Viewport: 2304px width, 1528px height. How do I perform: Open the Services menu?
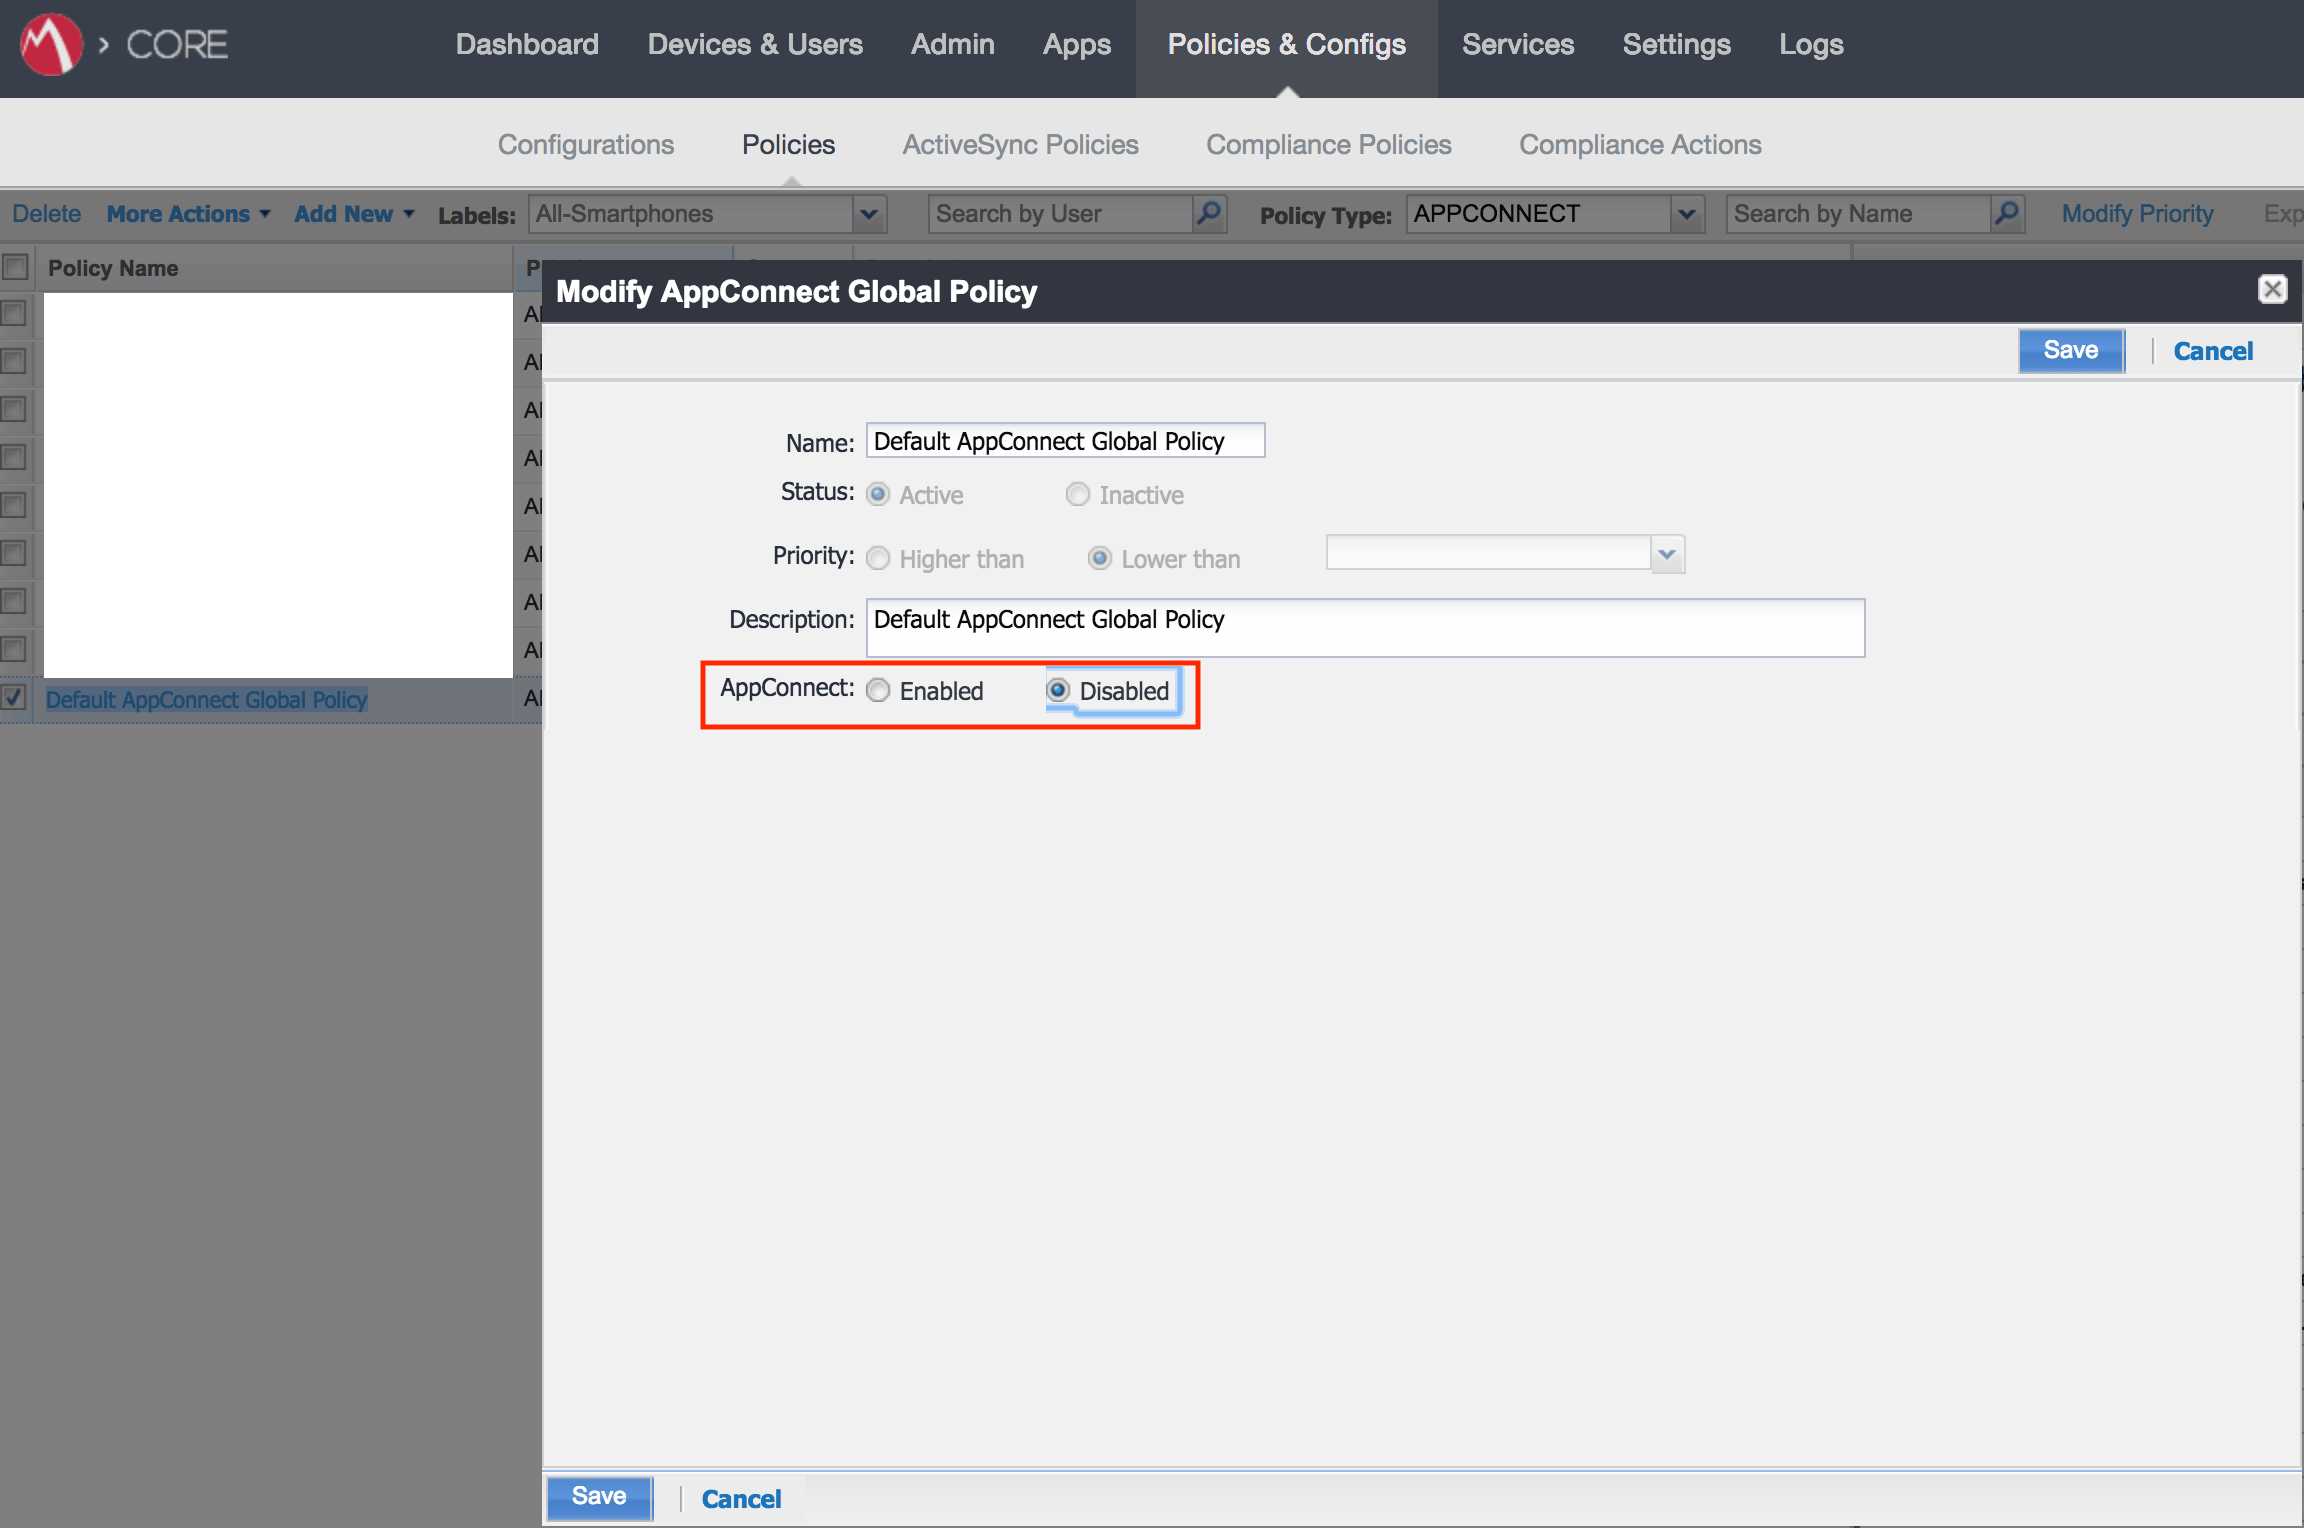[1518, 45]
